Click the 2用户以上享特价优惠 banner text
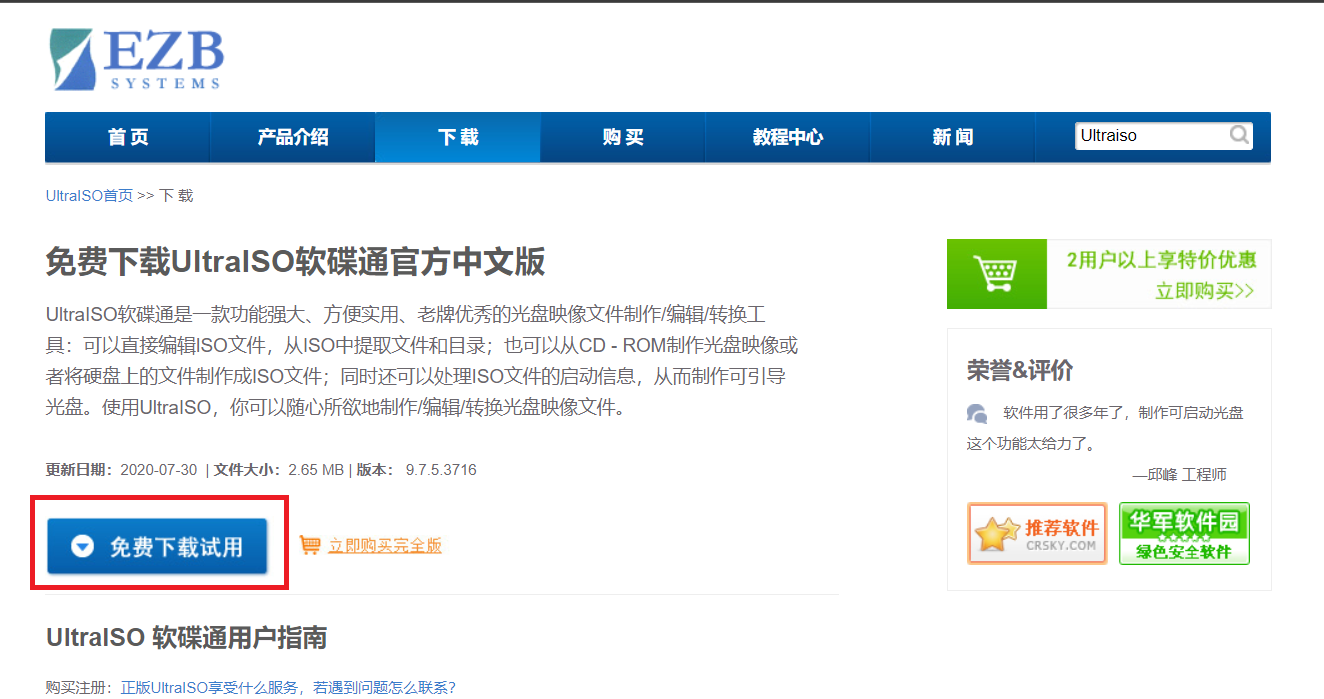Screen dimensions: 1324x699 click(x=1161, y=260)
